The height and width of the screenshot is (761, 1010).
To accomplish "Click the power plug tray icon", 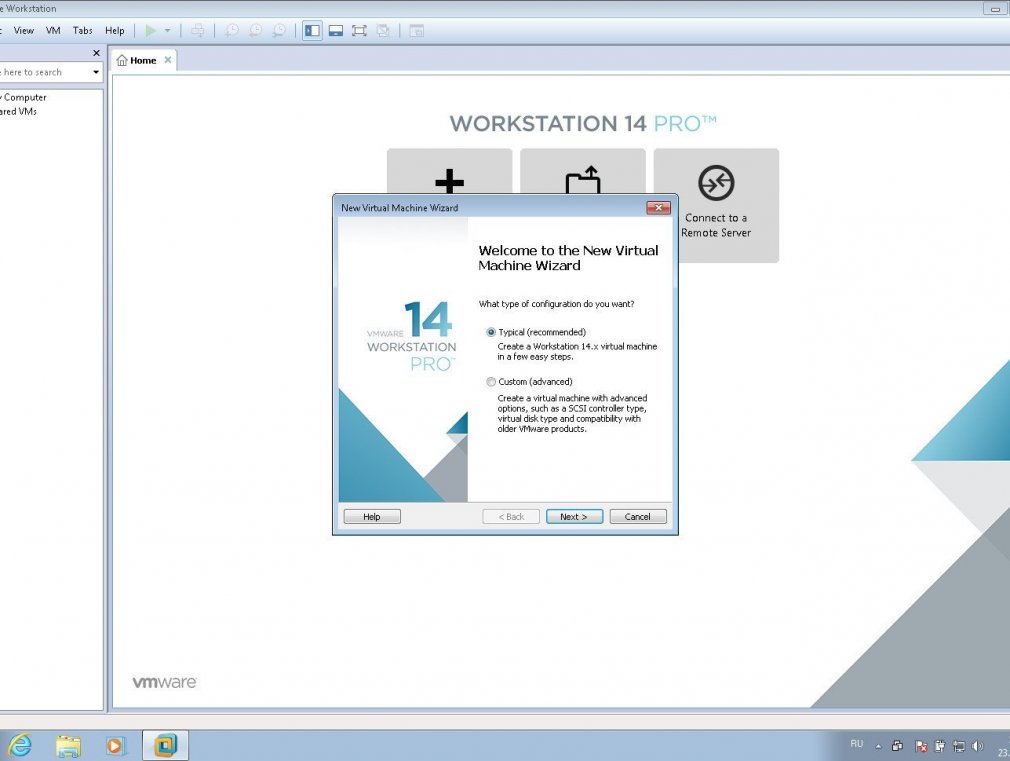I will pyautogui.click(x=940, y=746).
